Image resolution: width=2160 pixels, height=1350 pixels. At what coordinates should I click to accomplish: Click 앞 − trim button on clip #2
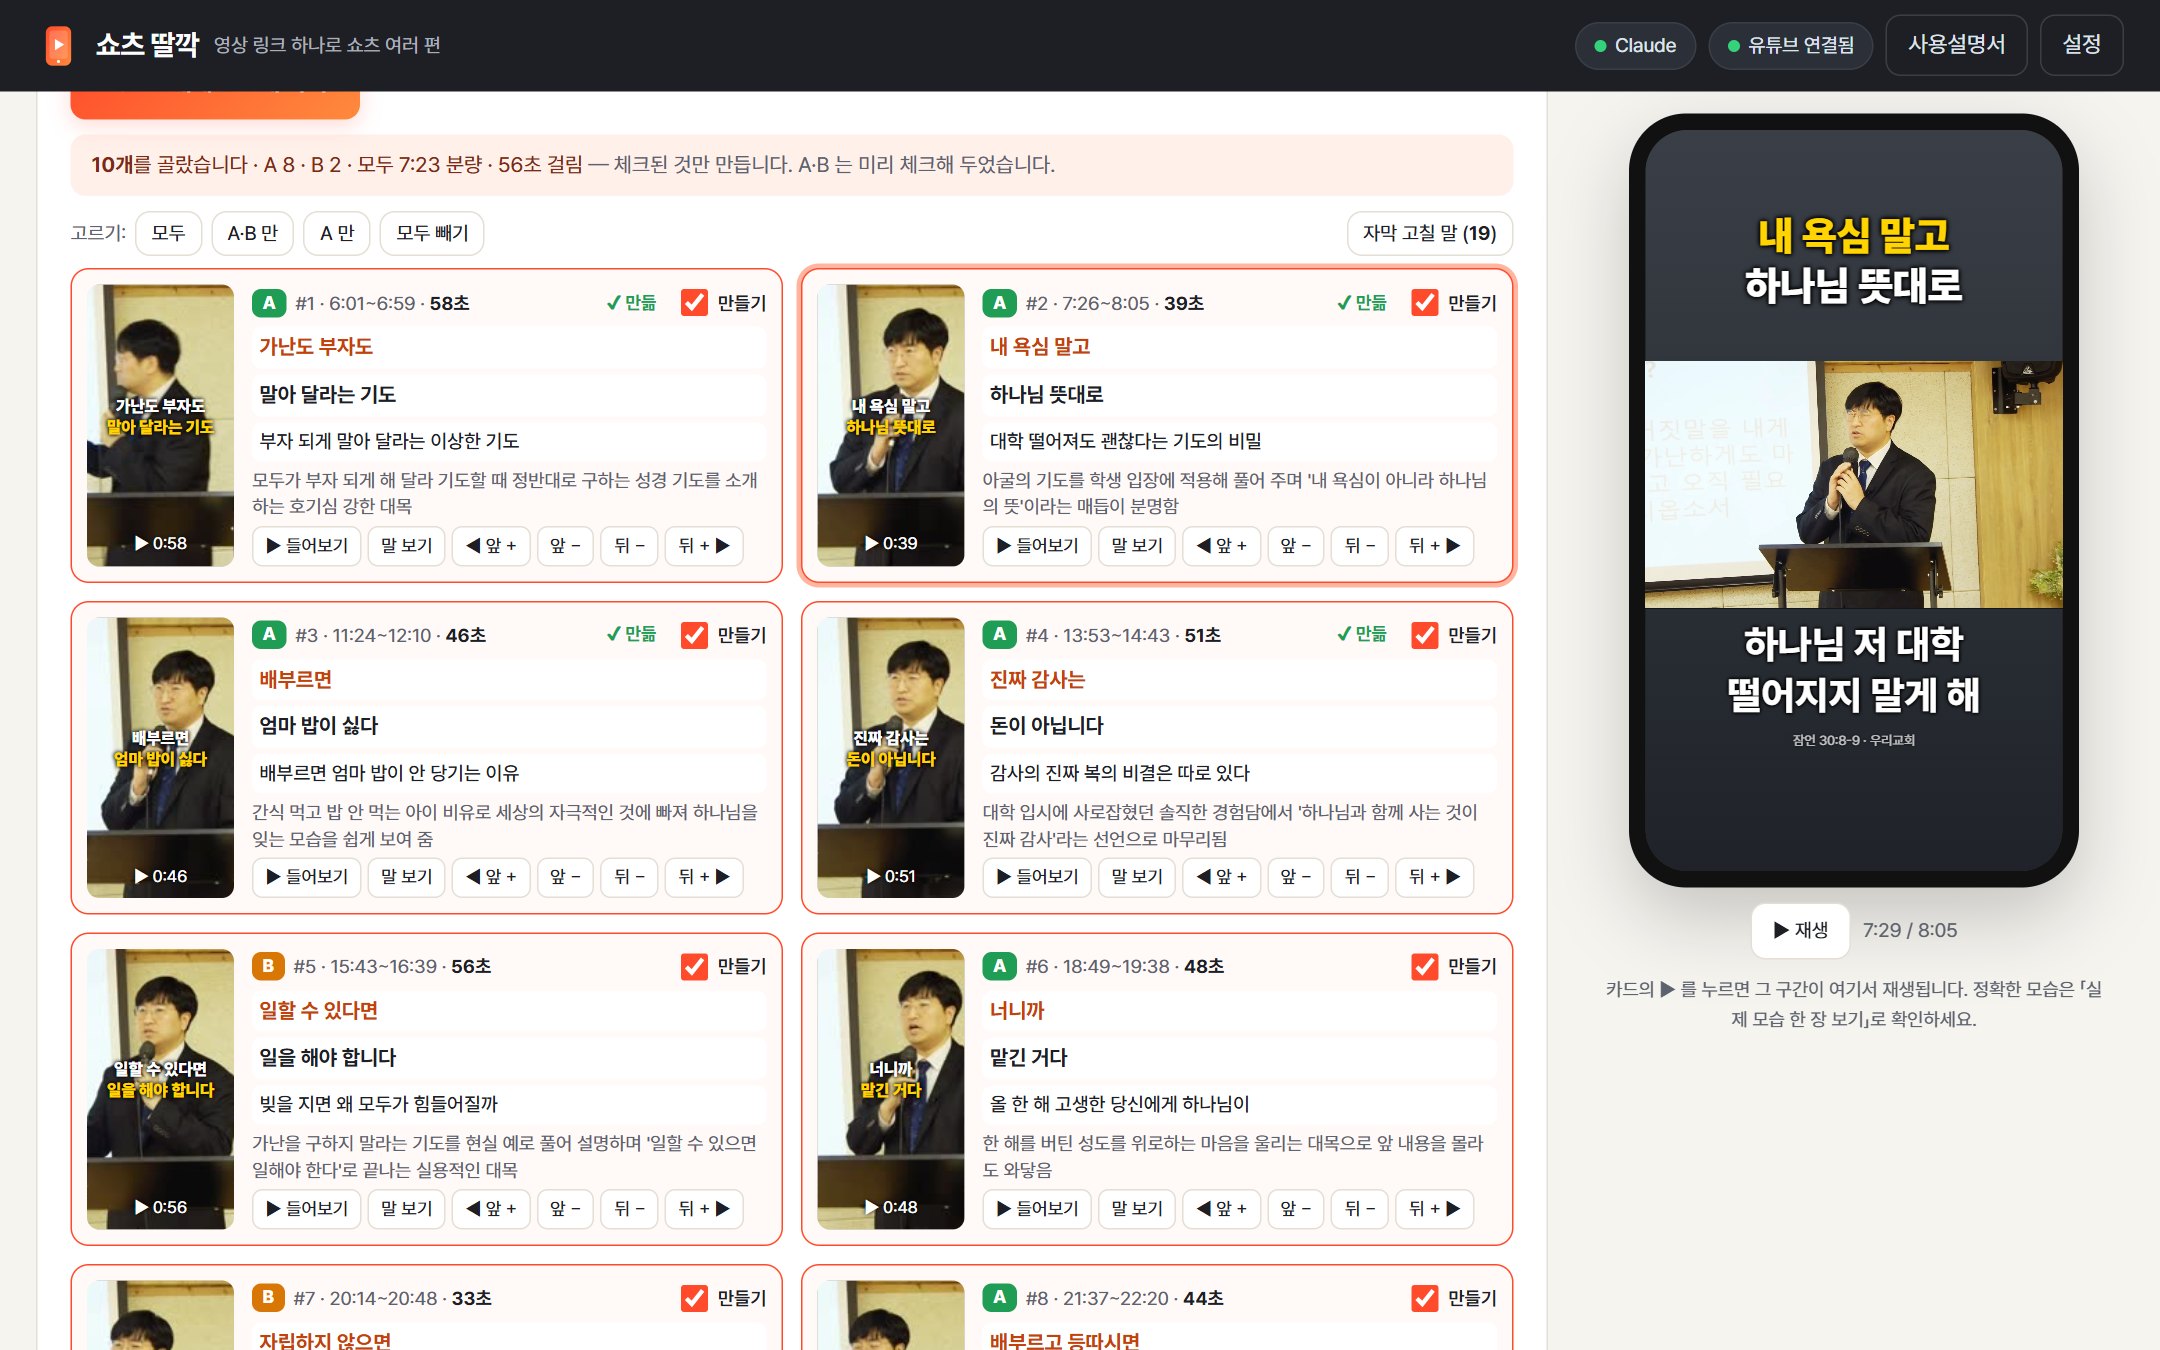[1295, 546]
